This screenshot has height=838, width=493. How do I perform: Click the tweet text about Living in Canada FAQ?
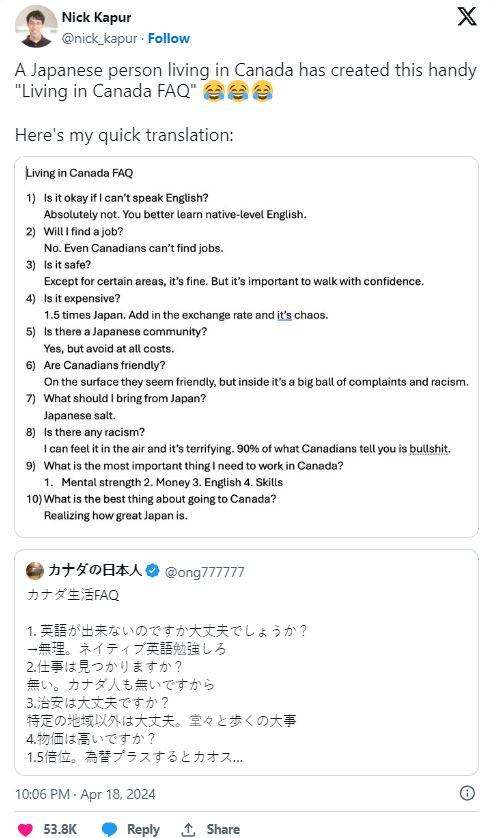click(245, 102)
